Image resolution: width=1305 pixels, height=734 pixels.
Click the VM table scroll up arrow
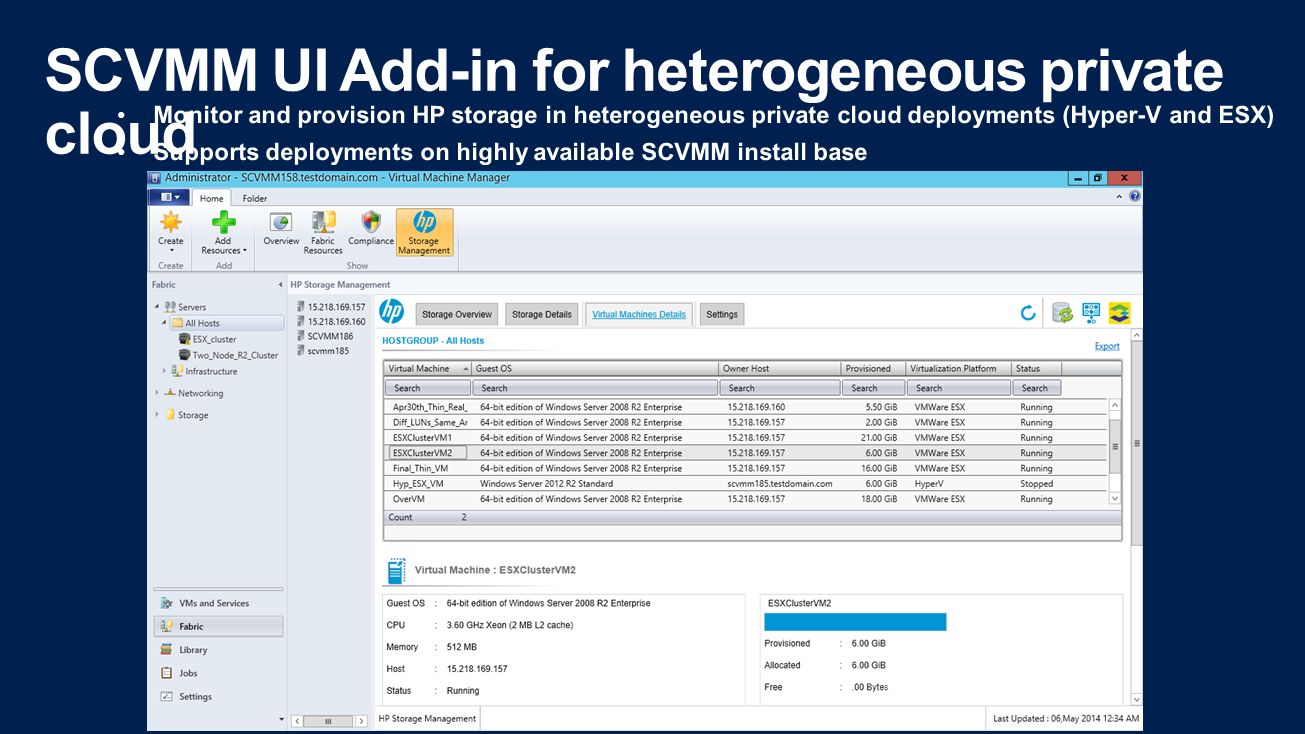[1115, 406]
